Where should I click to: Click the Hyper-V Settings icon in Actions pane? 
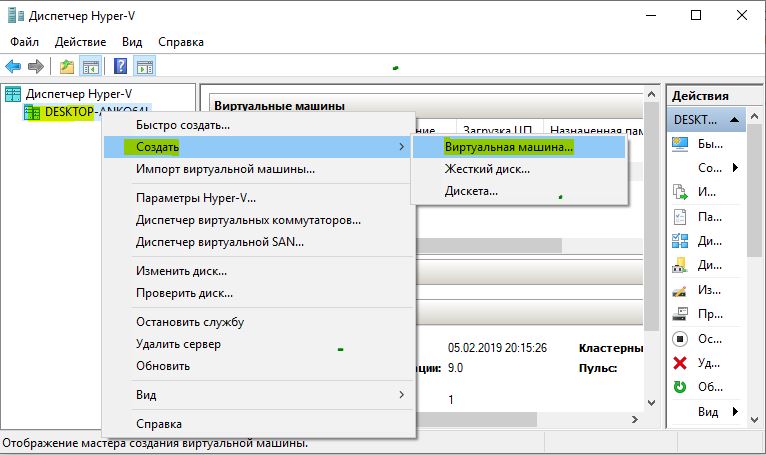pos(680,216)
